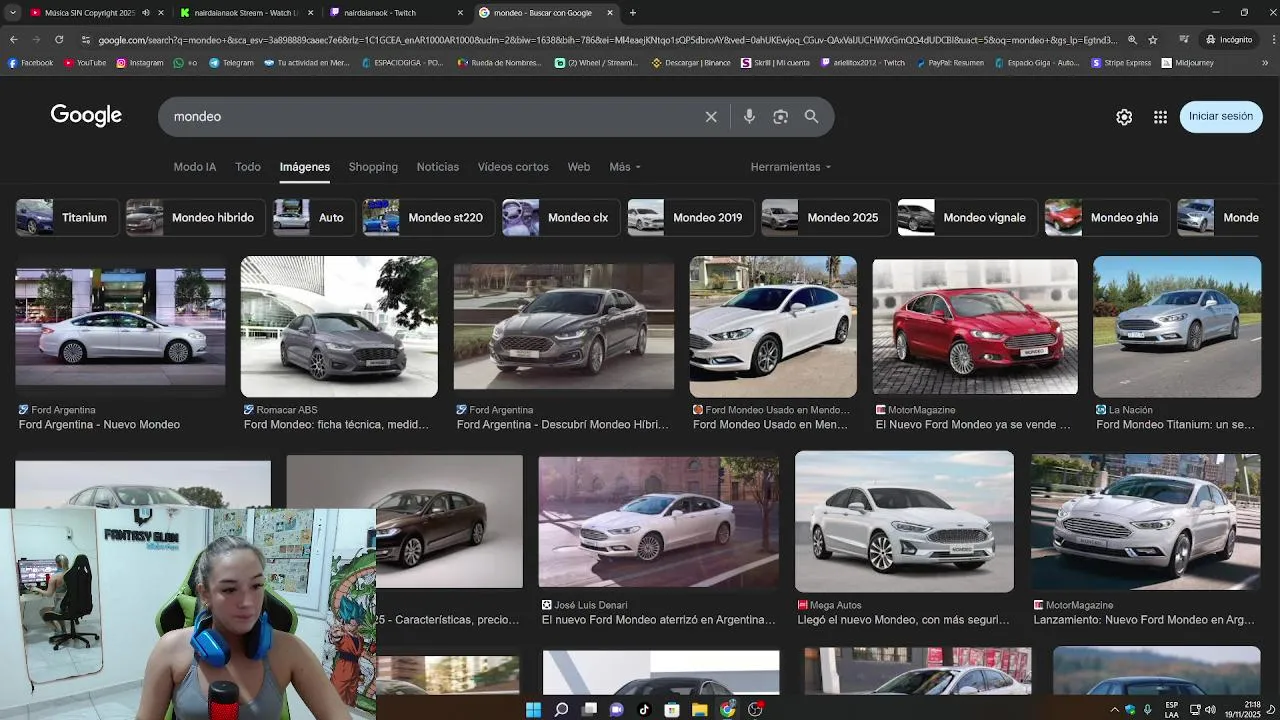The width and height of the screenshot is (1280, 720).
Task: Open volume control in system tray
Action: [1210, 710]
